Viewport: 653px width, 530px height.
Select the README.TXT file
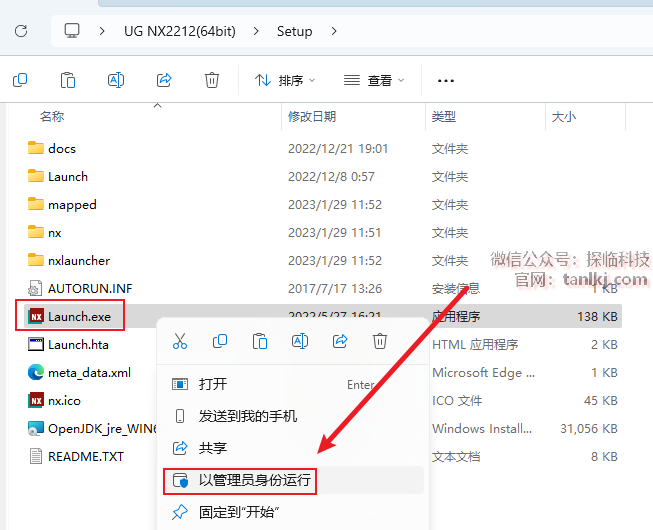(85, 456)
